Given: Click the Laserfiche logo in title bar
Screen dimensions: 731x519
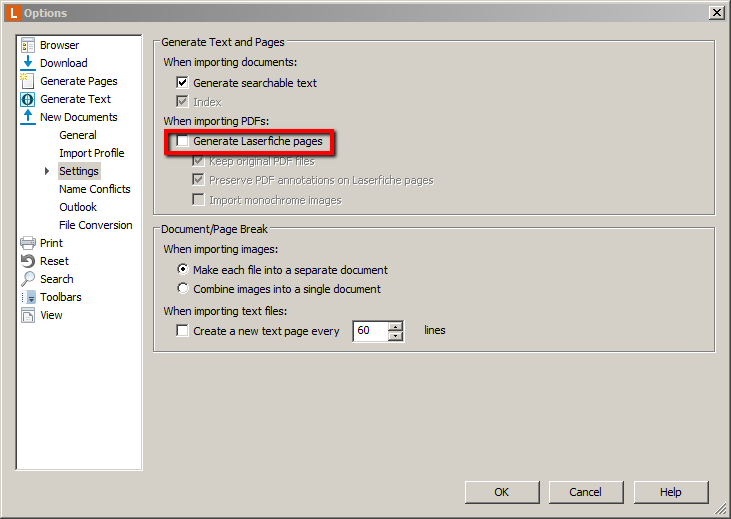Looking at the screenshot, I should pos(13,13).
